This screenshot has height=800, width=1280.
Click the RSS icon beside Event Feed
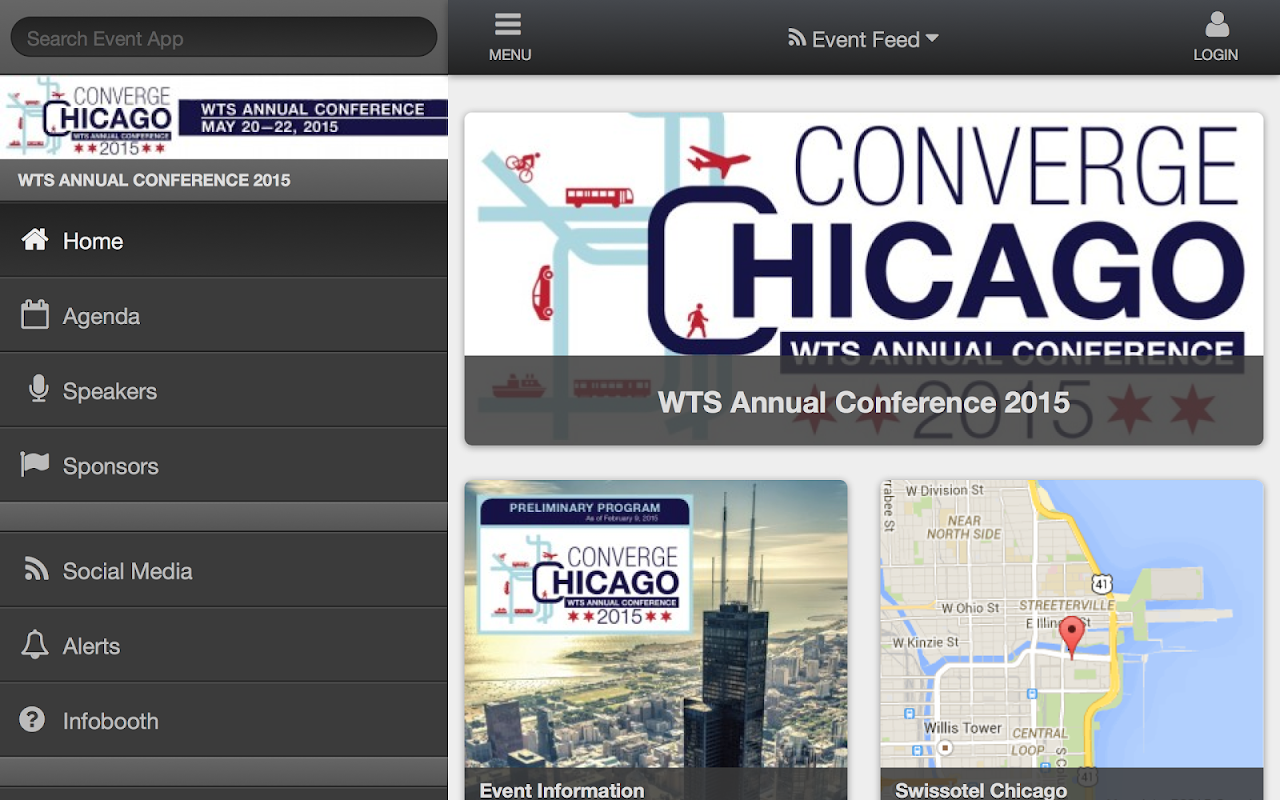[x=797, y=38]
